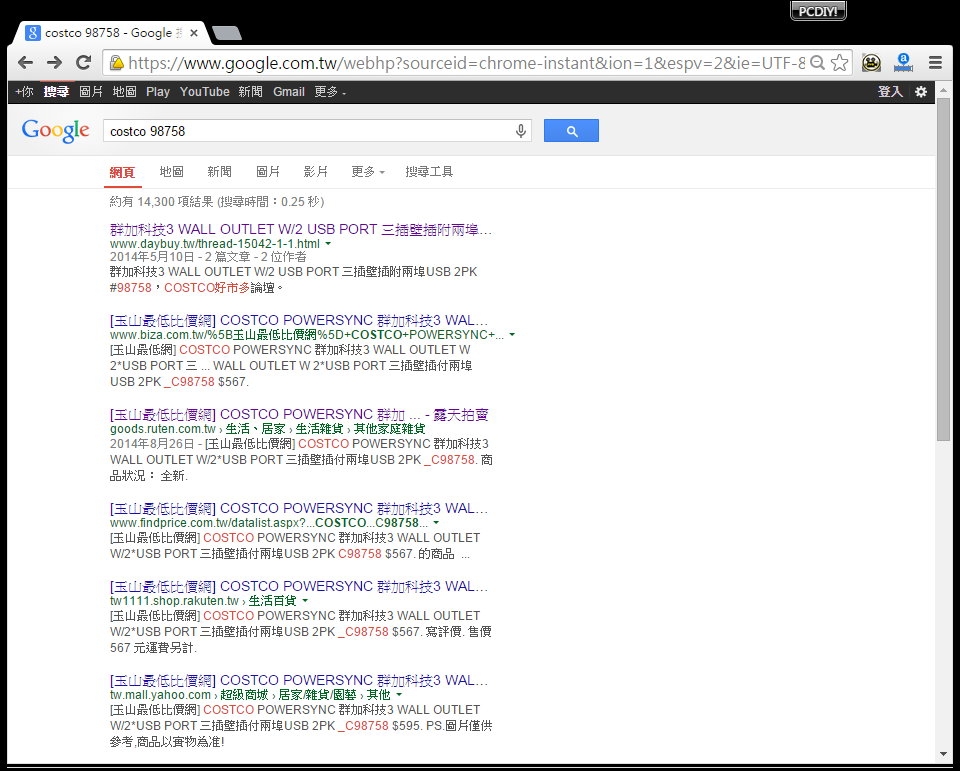
Task: Expand dropdown arrow next to rakuten 生活百貨
Action: click(x=305, y=601)
